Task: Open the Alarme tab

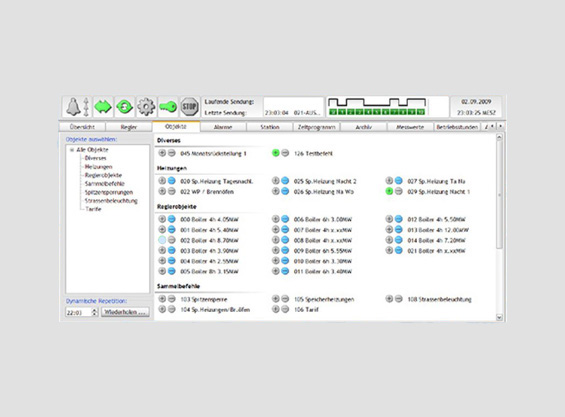Action: coord(223,127)
